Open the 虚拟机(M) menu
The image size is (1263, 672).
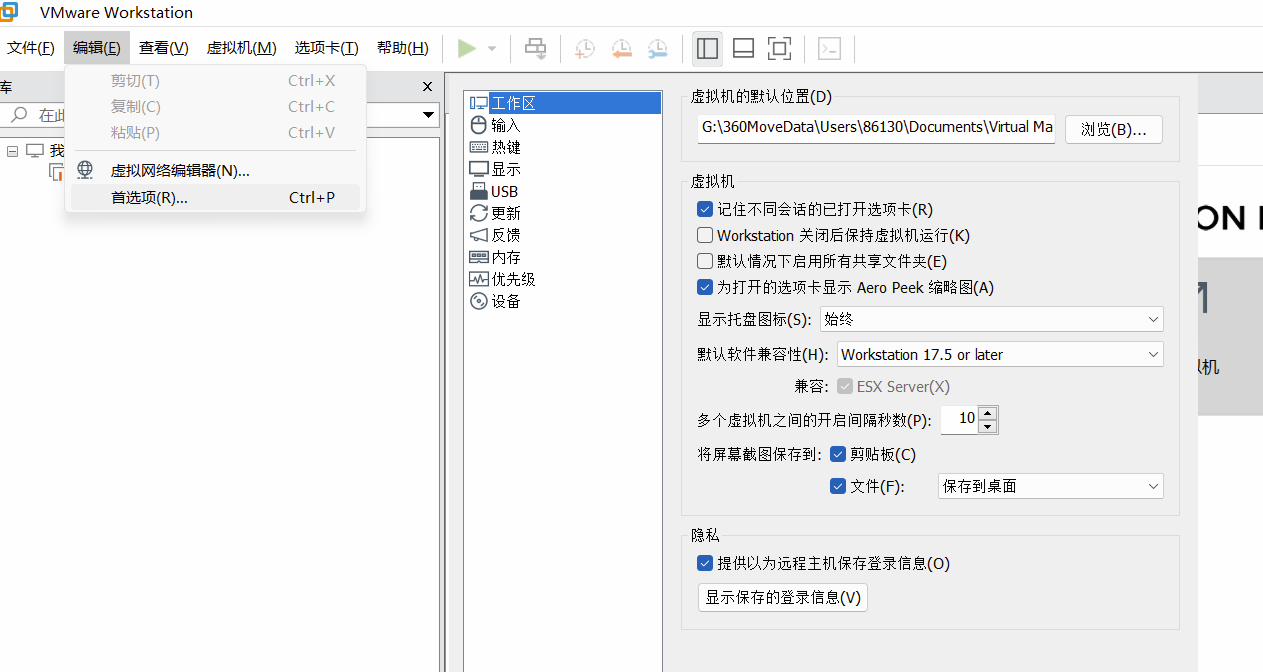[x=241, y=48]
